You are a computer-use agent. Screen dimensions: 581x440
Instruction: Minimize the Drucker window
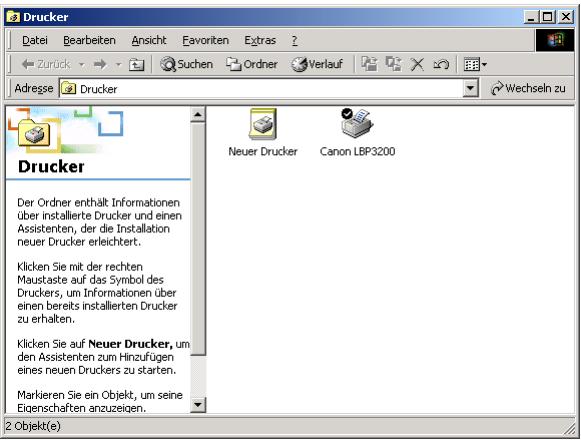coord(530,17)
